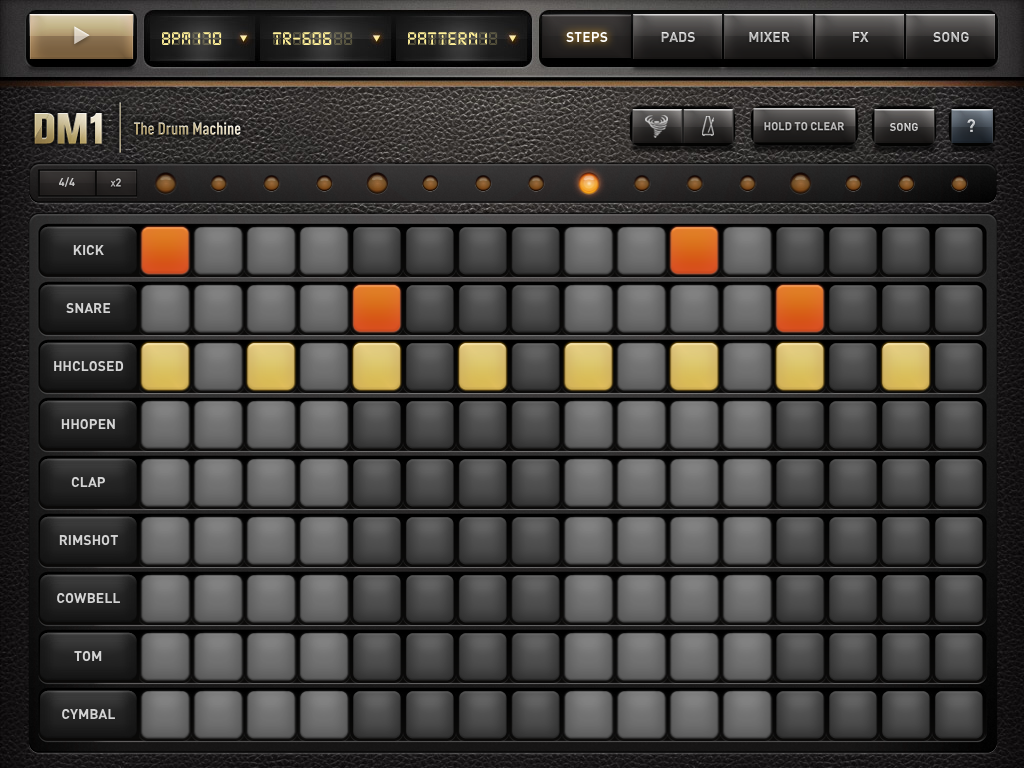Enable COWBELL step 13
This screenshot has height=768, width=1024.
point(800,598)
